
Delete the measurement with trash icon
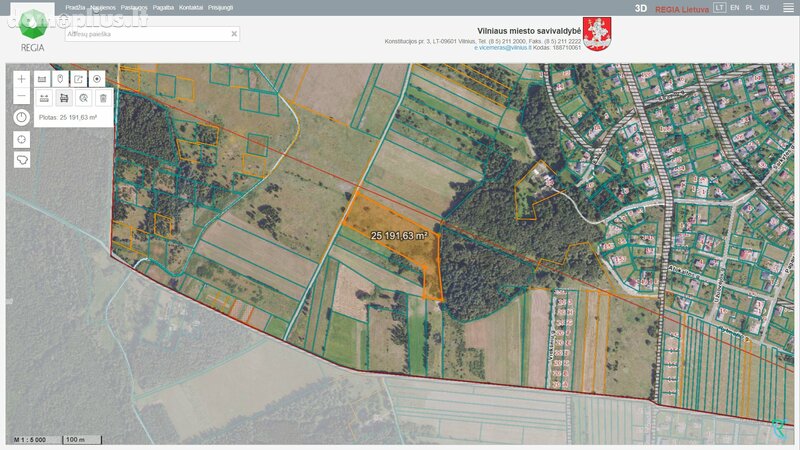[104, 98]
